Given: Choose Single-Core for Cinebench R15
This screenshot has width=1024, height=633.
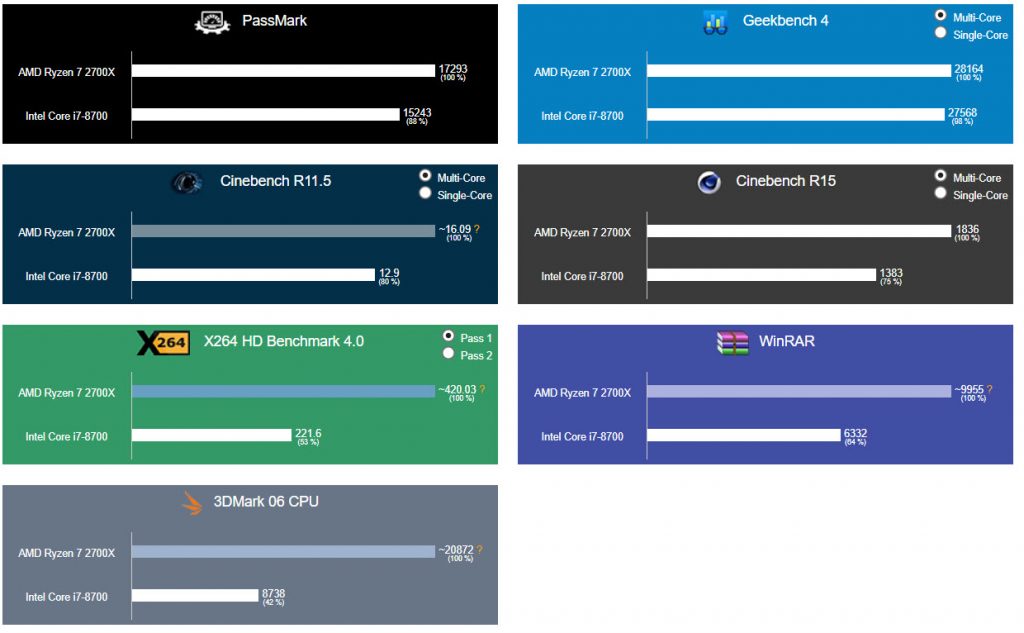Looking at the screenshot, I should 940,193.
